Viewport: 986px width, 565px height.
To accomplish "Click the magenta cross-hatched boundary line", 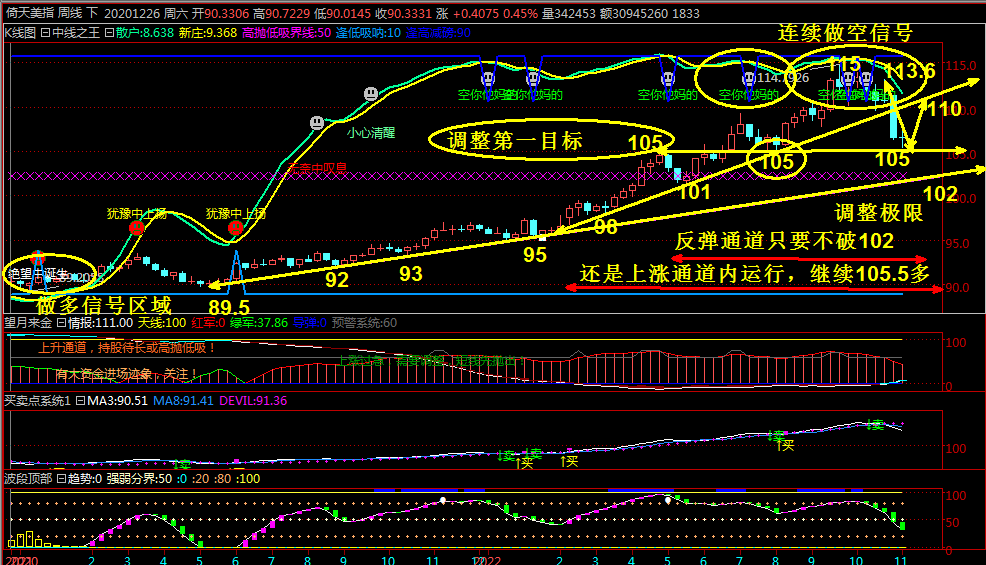I will coord(500,176).
